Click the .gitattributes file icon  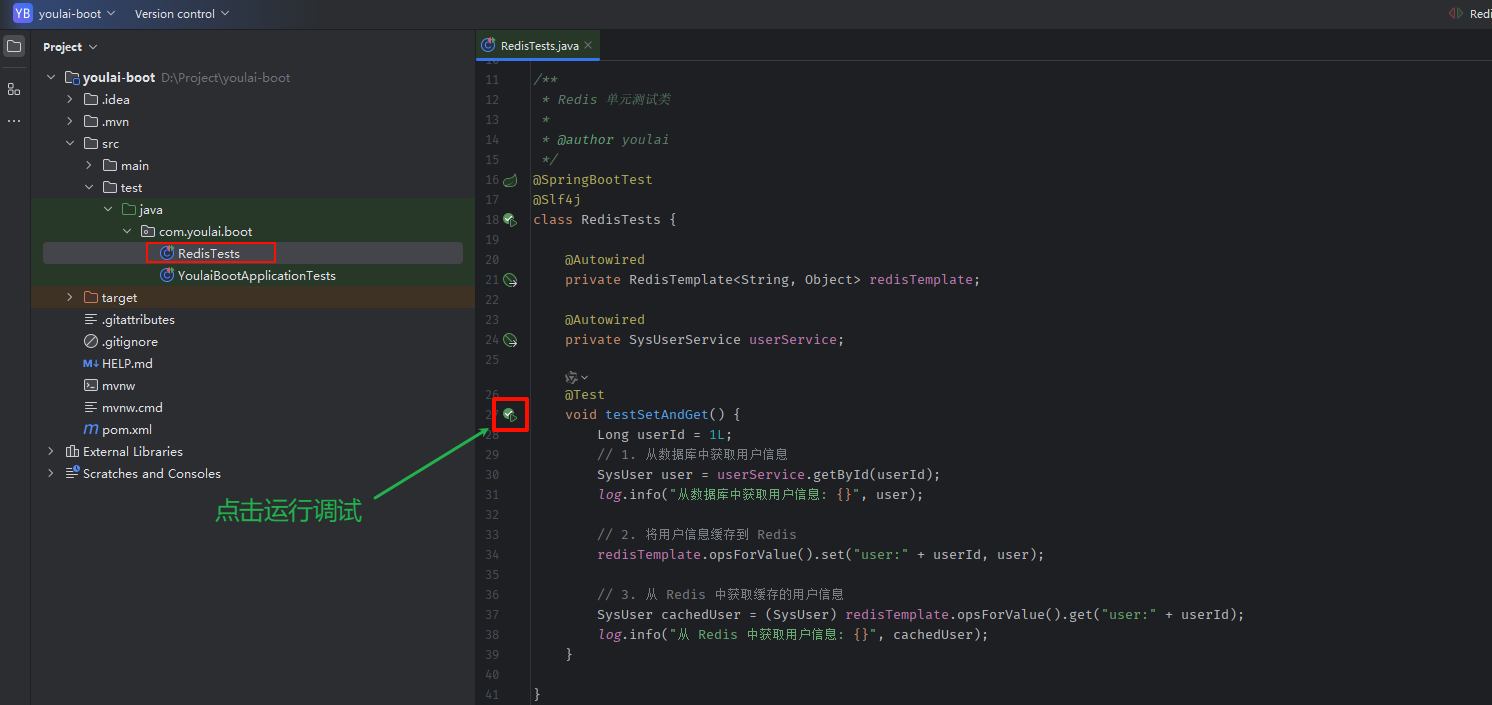91,320
